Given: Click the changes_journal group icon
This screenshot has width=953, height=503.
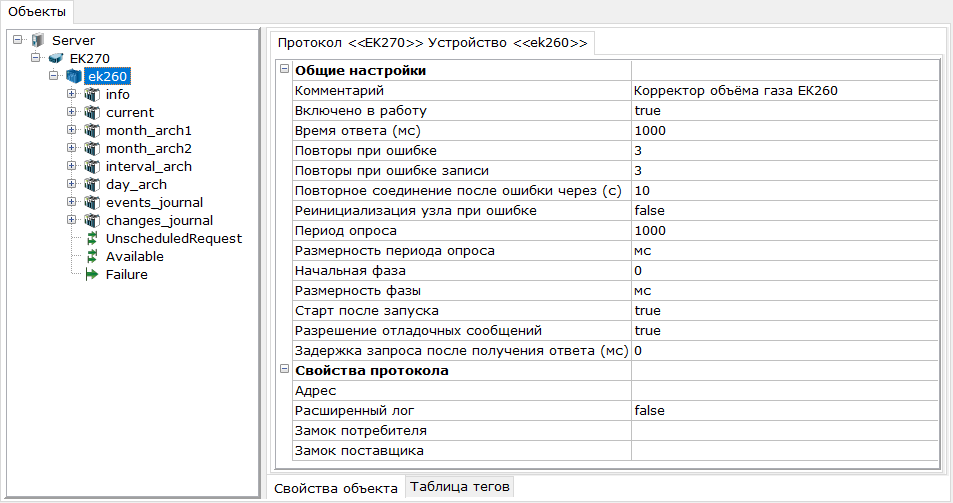Looking at the screenshot, I should click(x=92, y=221).
